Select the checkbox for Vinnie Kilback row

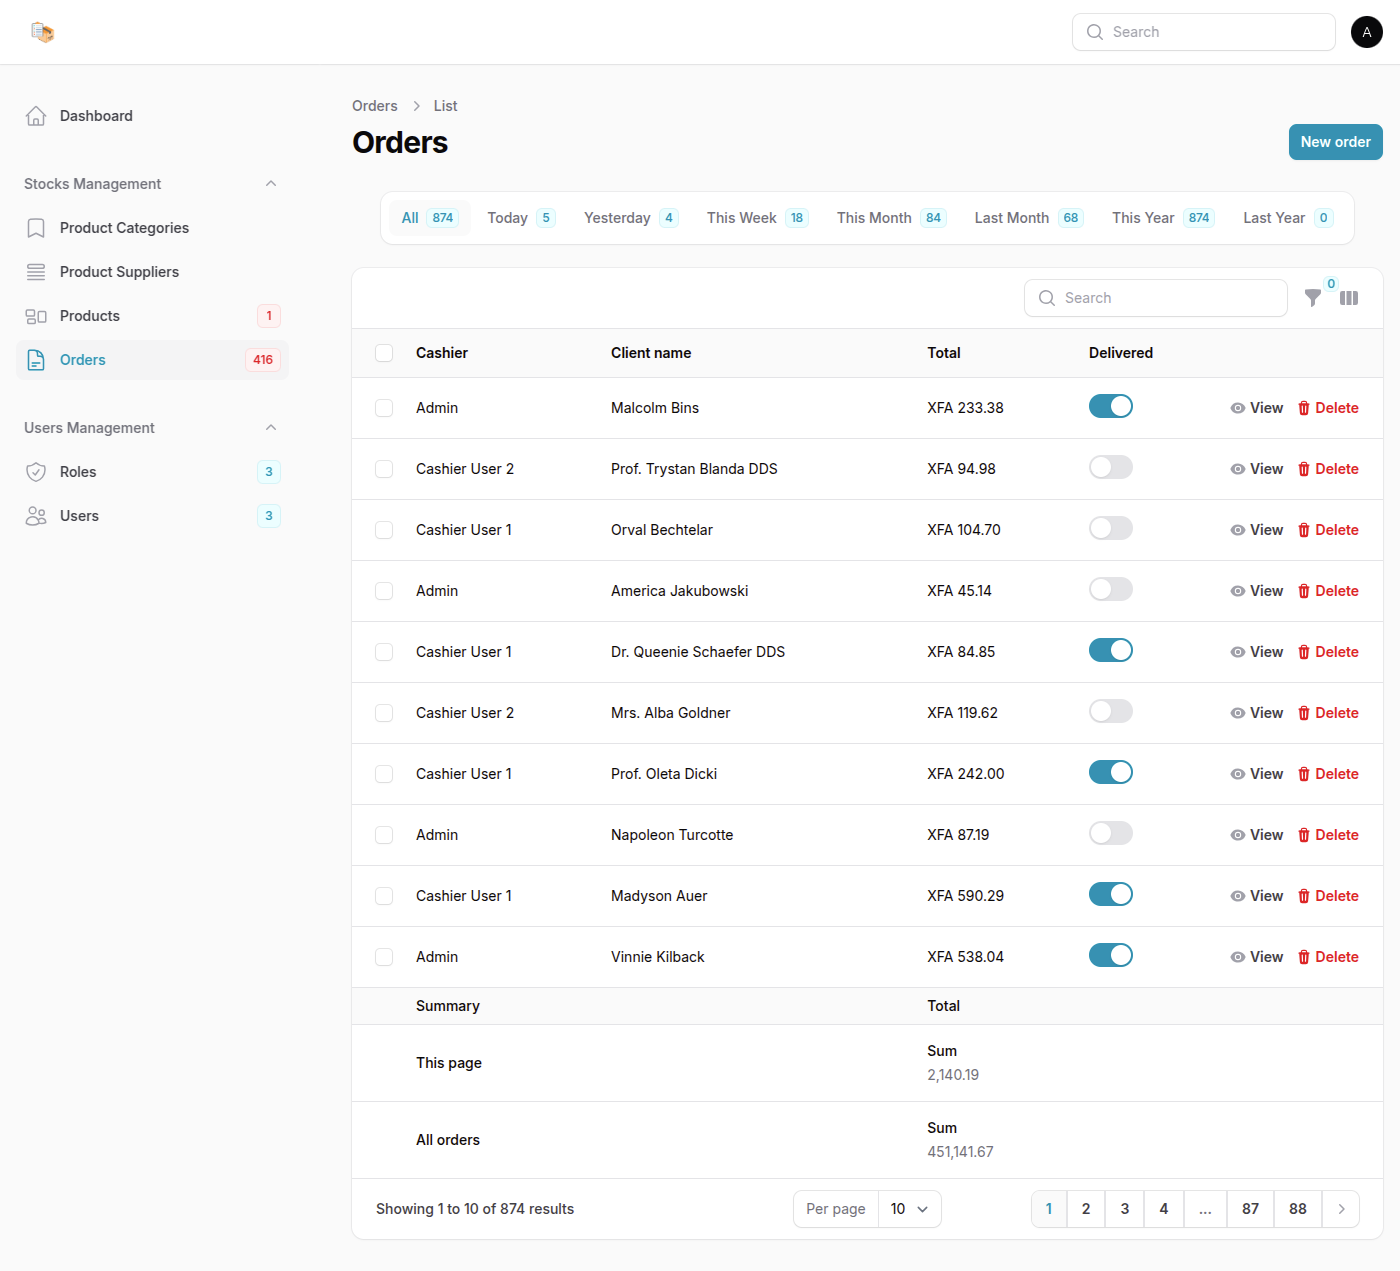[x=384, y=957]
